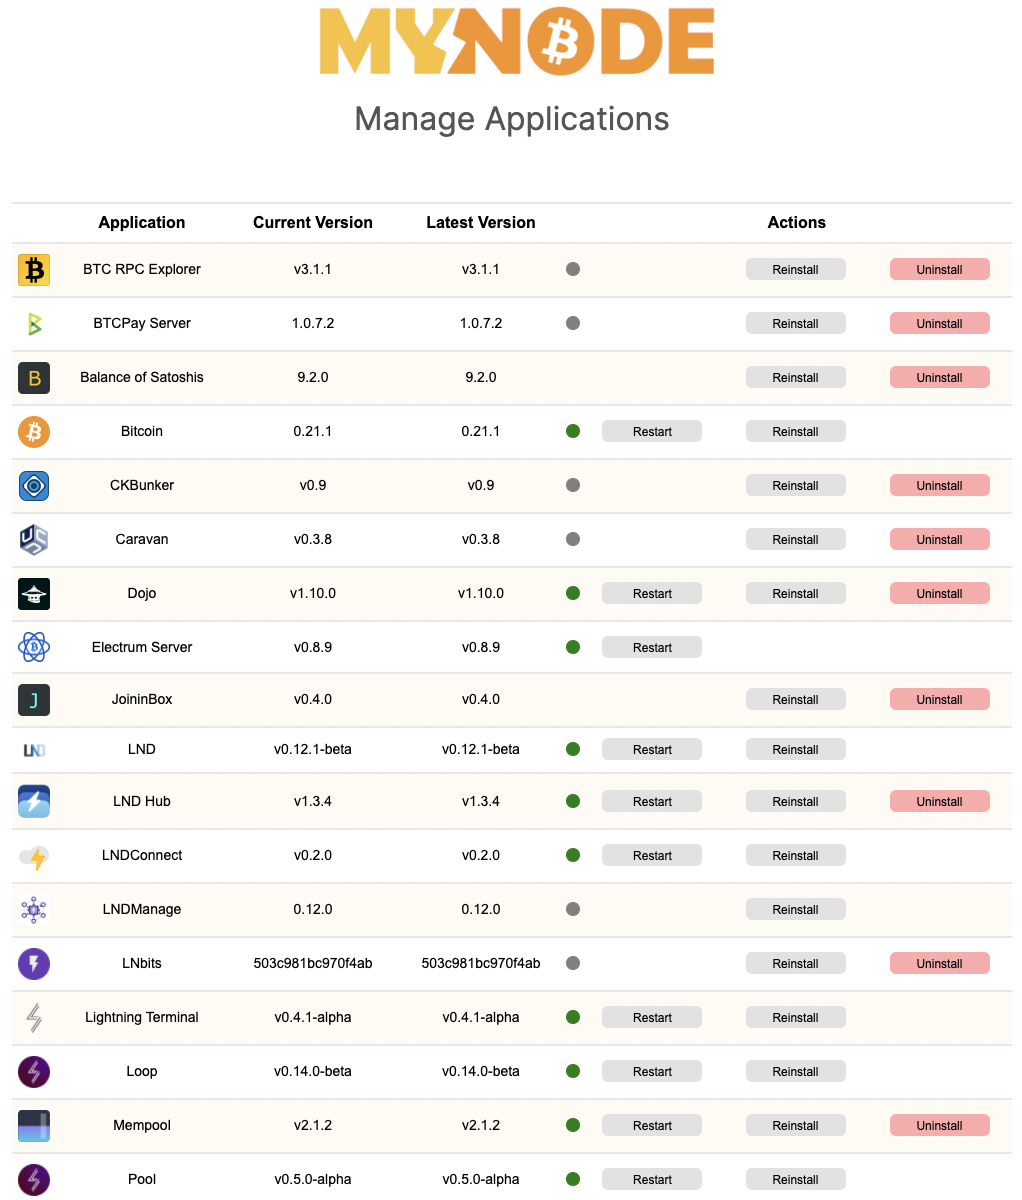
Task: Click the LND Hub app icon
Action: tap(34, 802)
